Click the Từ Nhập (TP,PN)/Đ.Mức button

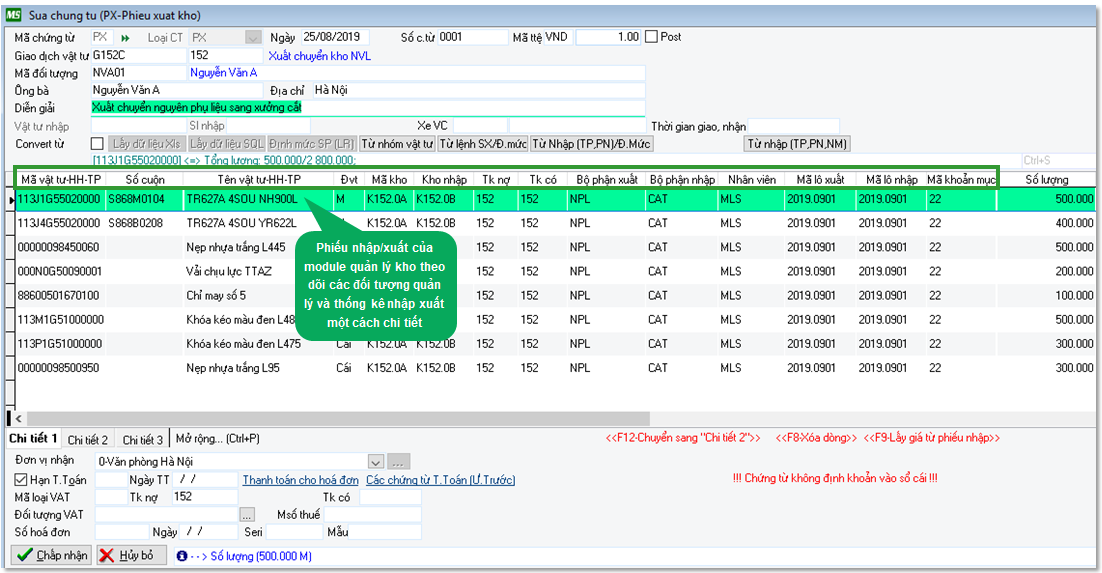click(x=592, y=143)
